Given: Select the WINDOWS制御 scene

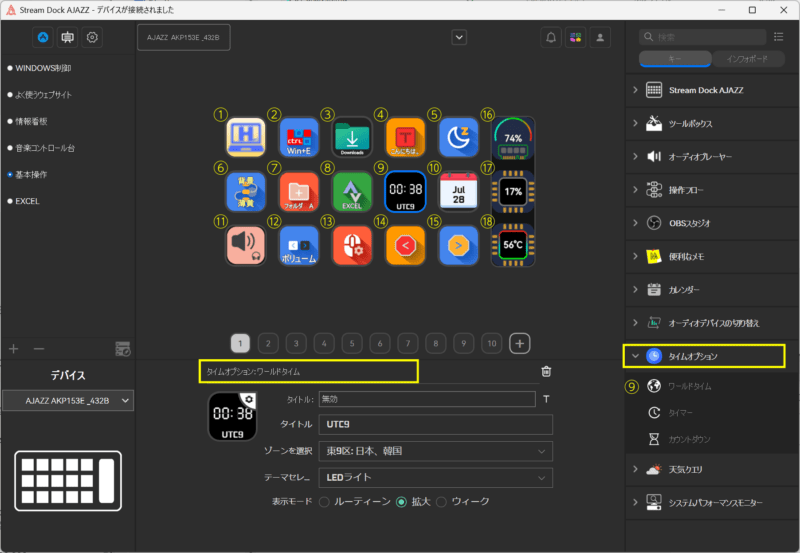Looking at the screenshot, I should click(x=43, y=68).
